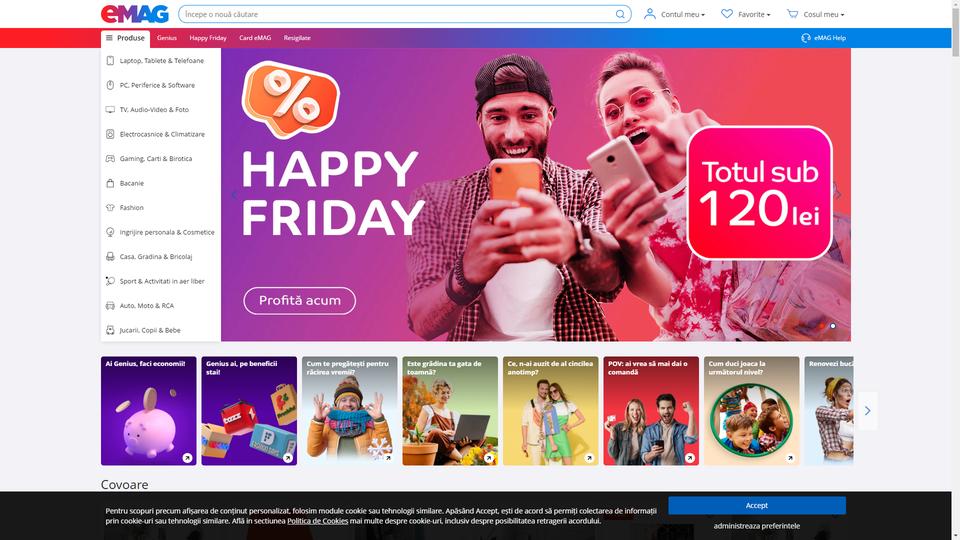The image size is (960, 540).
Task: Open the Happy Friday tab
Action: 208,38
